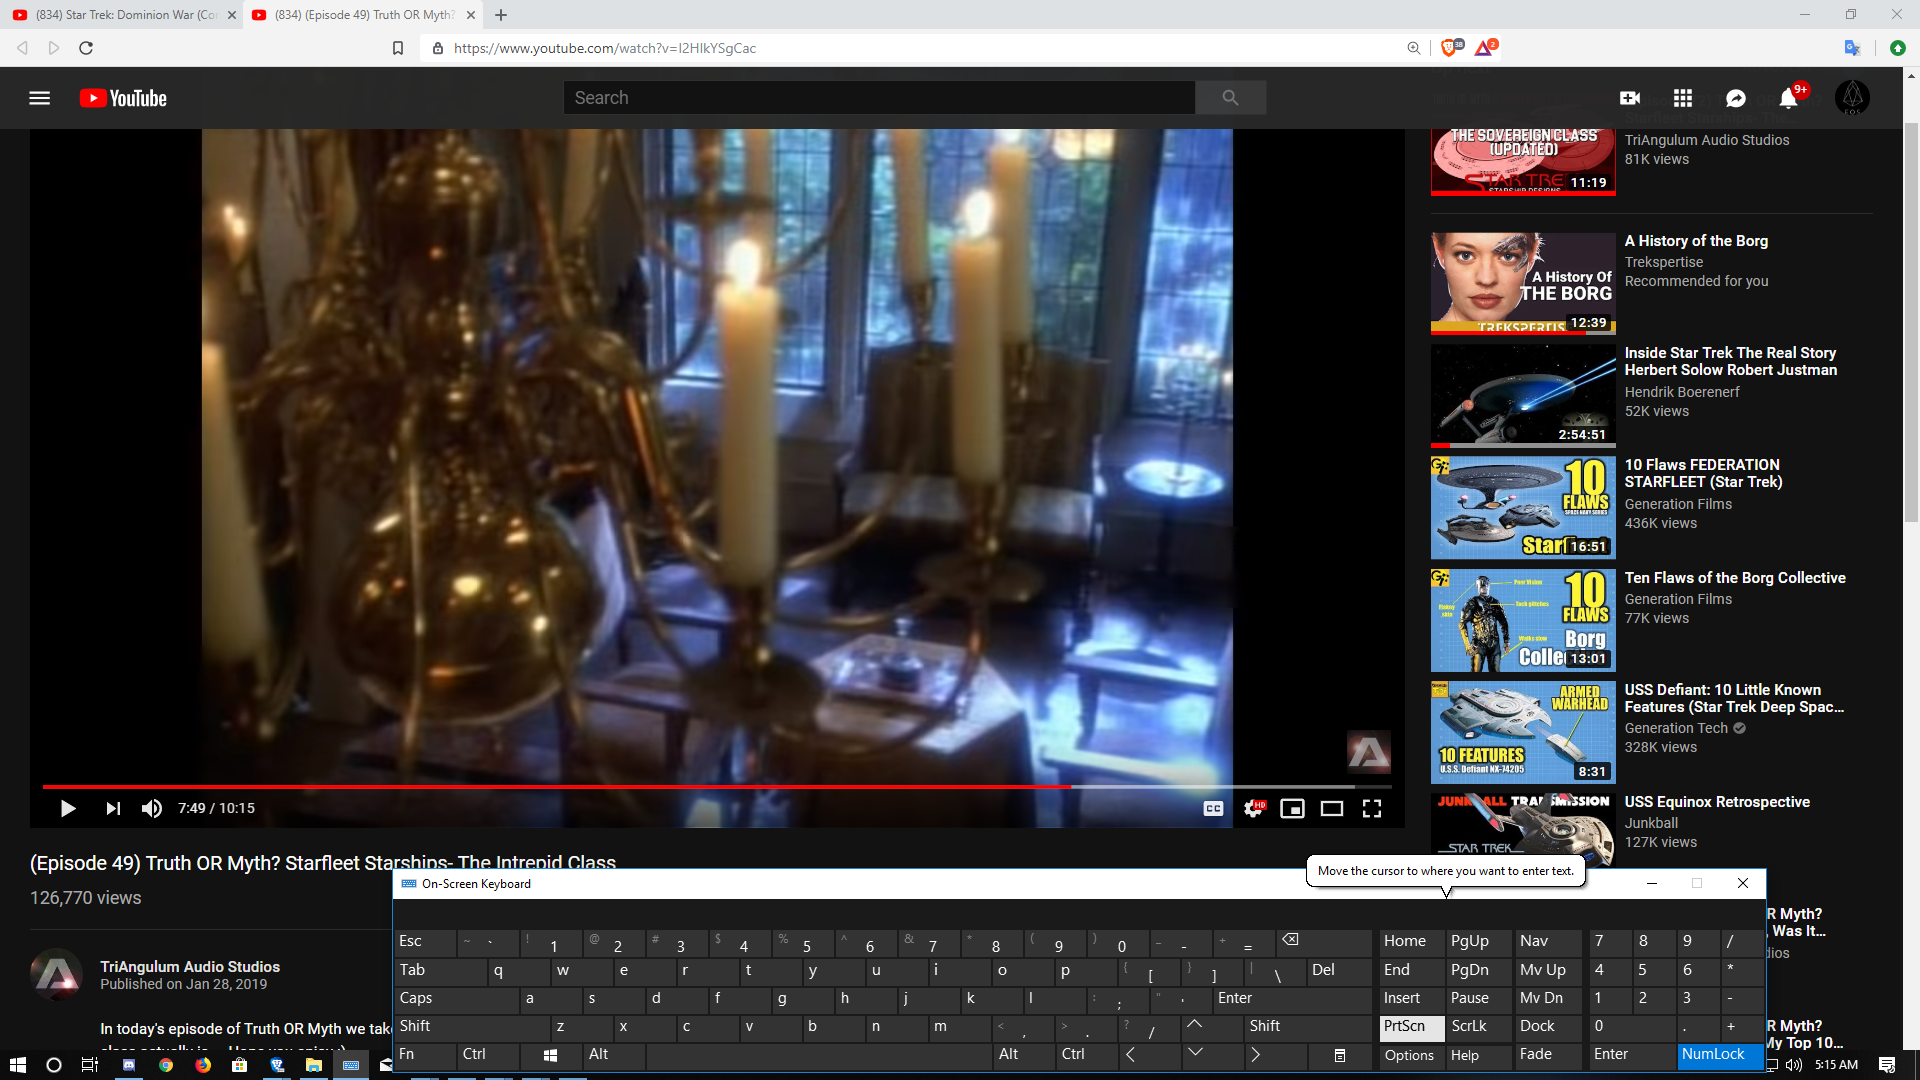Image resolution: width=1920 pixels, height=1080 pixels.
Task: Open YouTube notifications bell
Action: (x=1788, y=97)
